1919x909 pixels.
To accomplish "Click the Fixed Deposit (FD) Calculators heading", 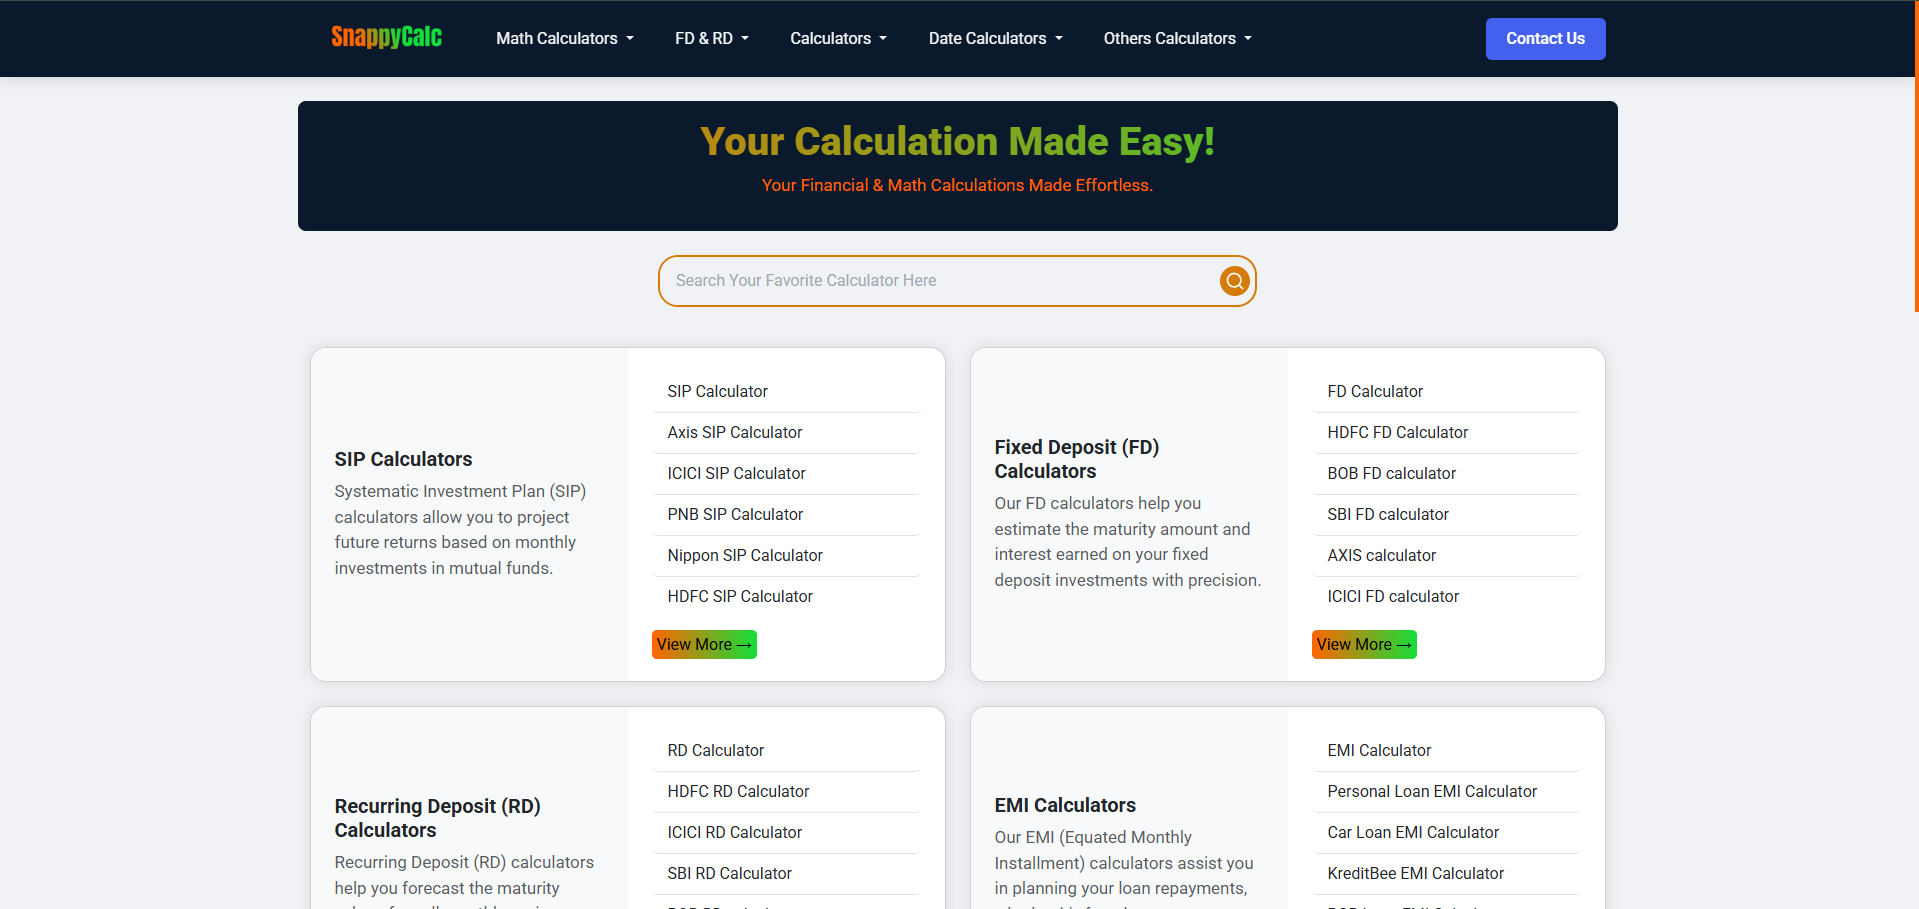I will click(x=1077, y=459).
